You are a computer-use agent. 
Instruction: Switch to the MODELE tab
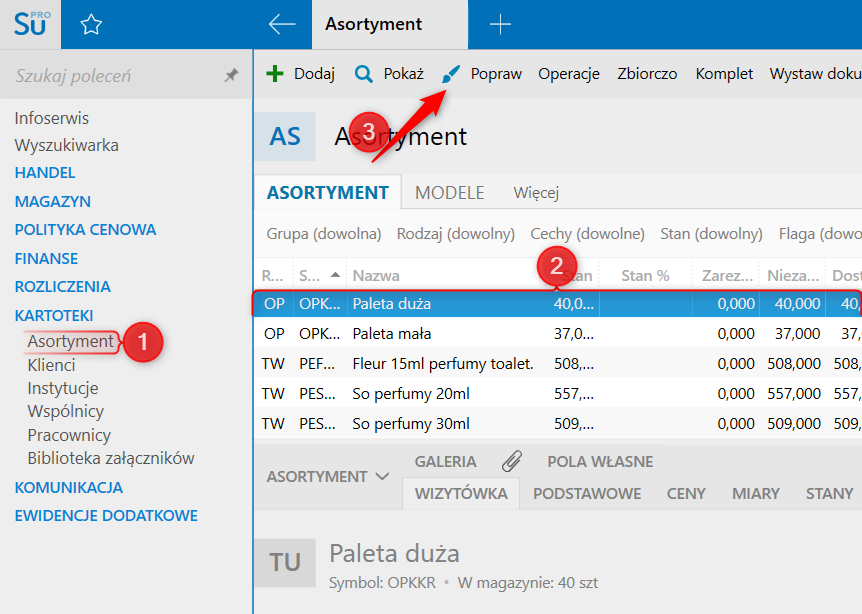pos(450,193)
